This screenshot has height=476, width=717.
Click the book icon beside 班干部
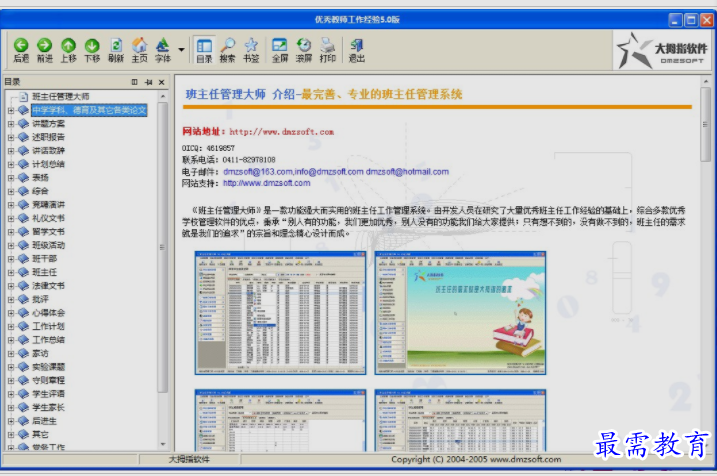pyautogui.click(x=23, y=259)
